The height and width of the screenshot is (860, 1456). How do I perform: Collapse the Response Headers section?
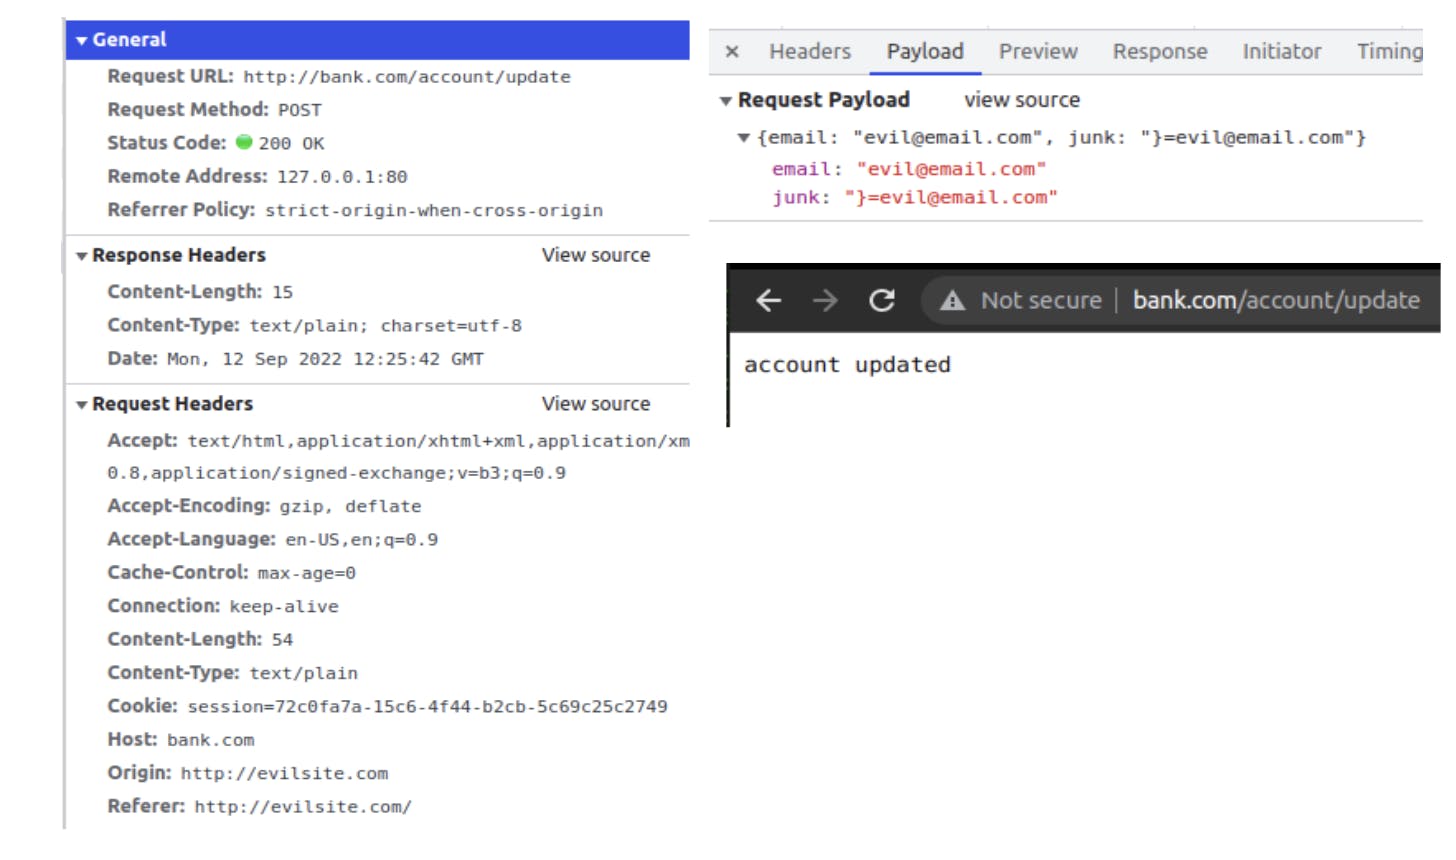click(82, 255)
